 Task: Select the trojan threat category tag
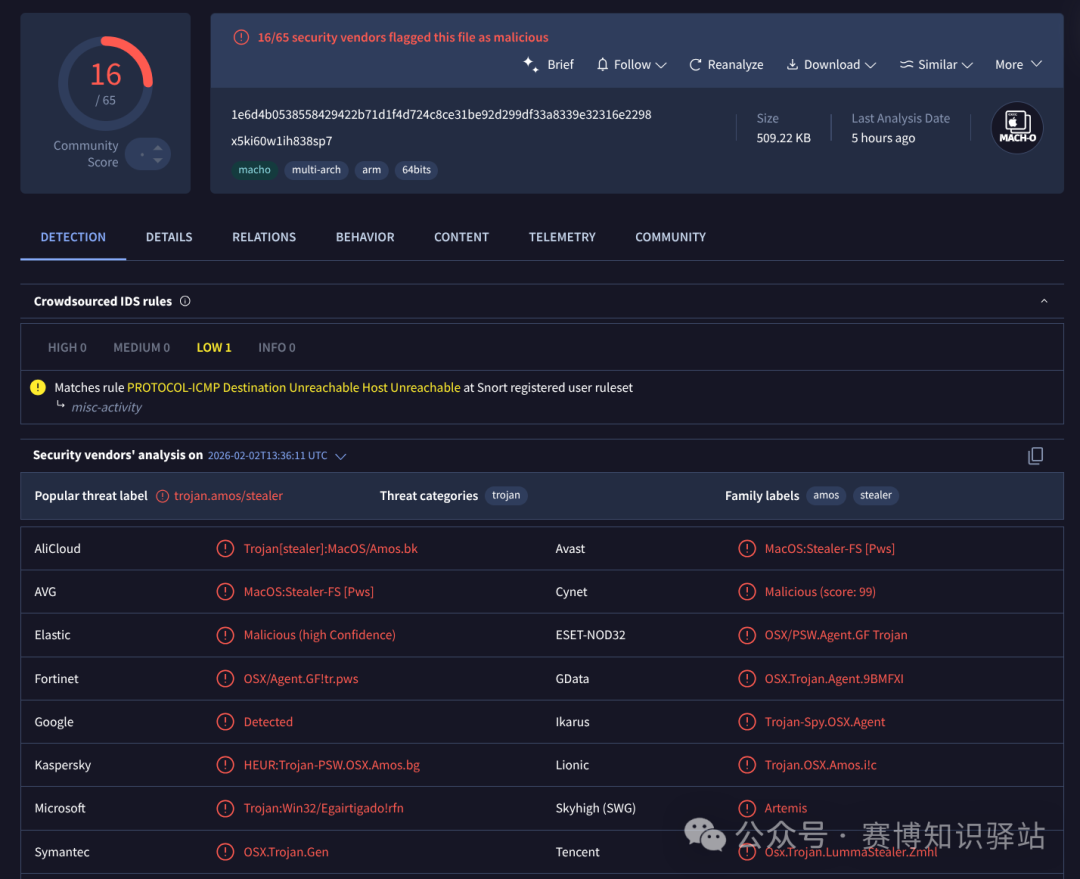pos(506,495)
